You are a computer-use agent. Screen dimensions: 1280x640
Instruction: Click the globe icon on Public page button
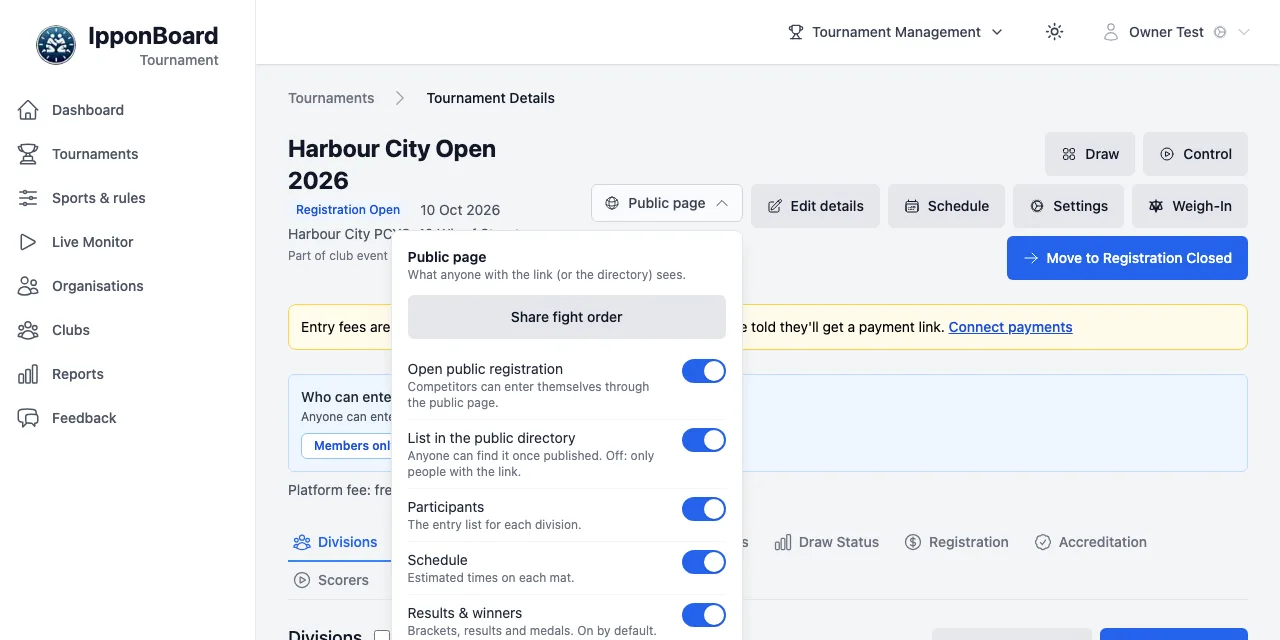(612, 203)
